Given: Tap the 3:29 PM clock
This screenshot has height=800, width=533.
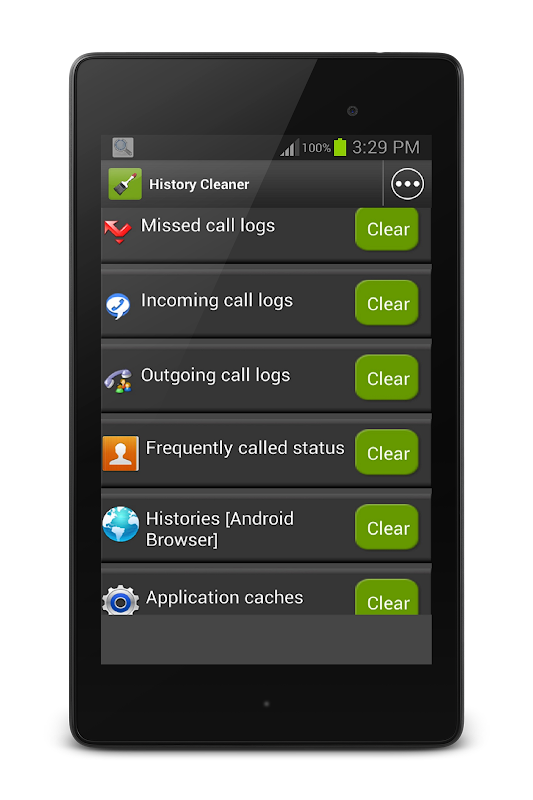Looking at the screenshot, I should tap(386, 147).
